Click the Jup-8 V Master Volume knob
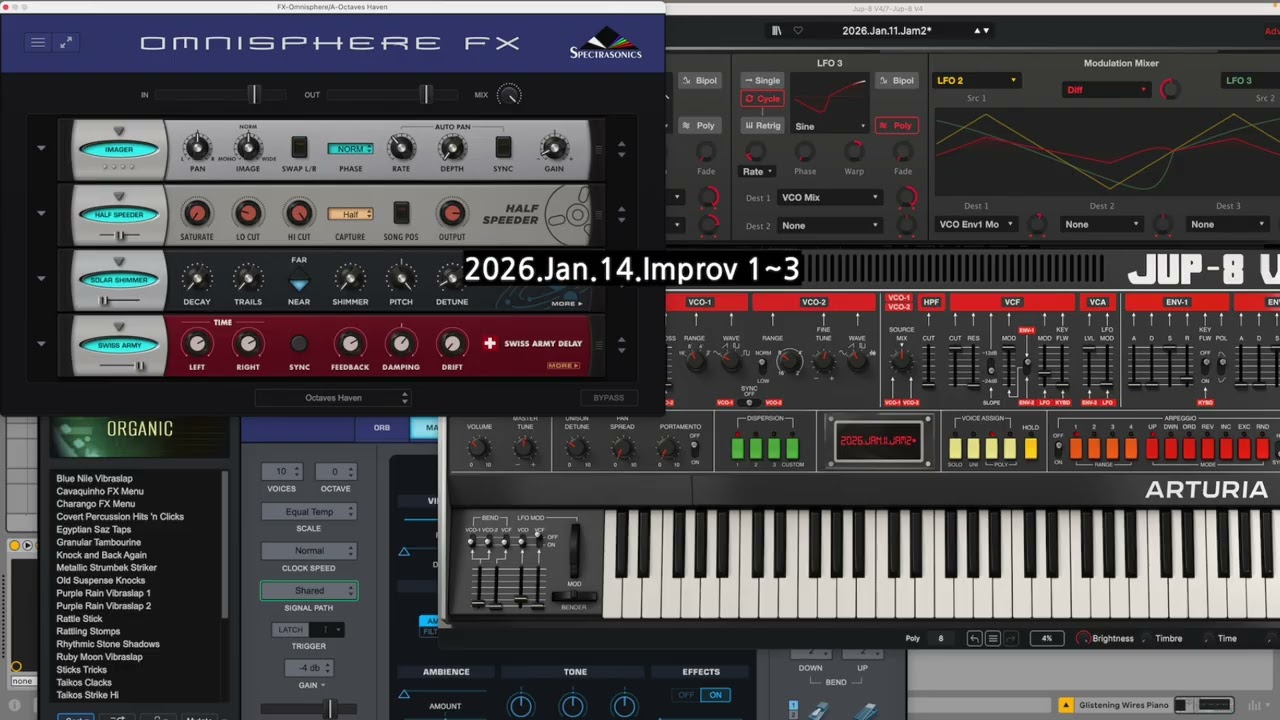The height and width of the screenshot is (720, 1280). (479, 448)
